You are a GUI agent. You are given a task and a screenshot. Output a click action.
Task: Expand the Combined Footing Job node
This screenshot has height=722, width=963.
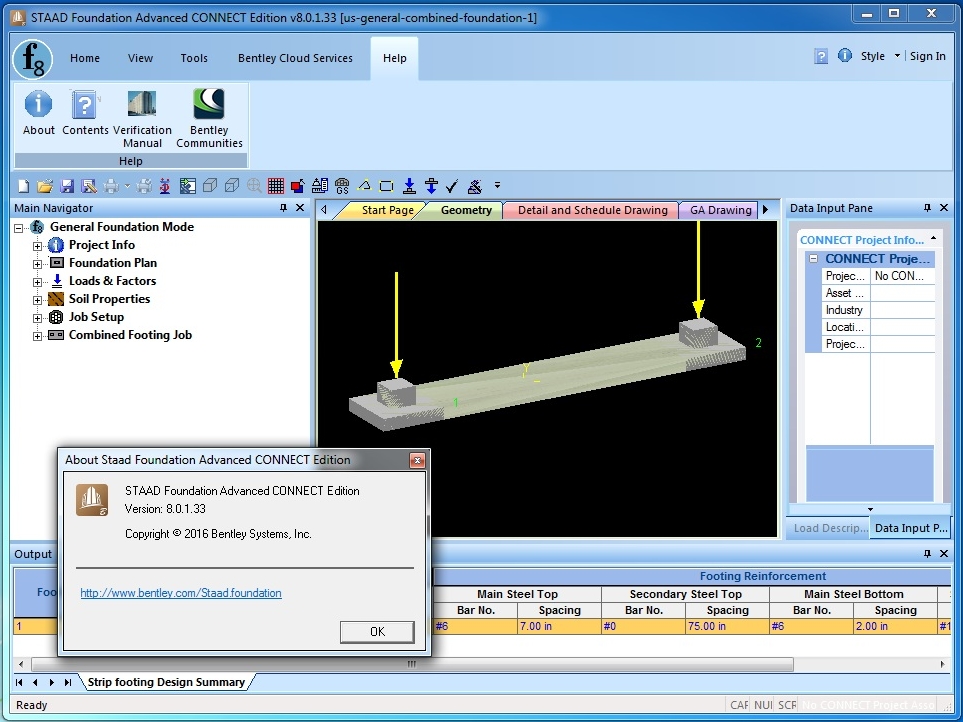click(x=37, y=336)
